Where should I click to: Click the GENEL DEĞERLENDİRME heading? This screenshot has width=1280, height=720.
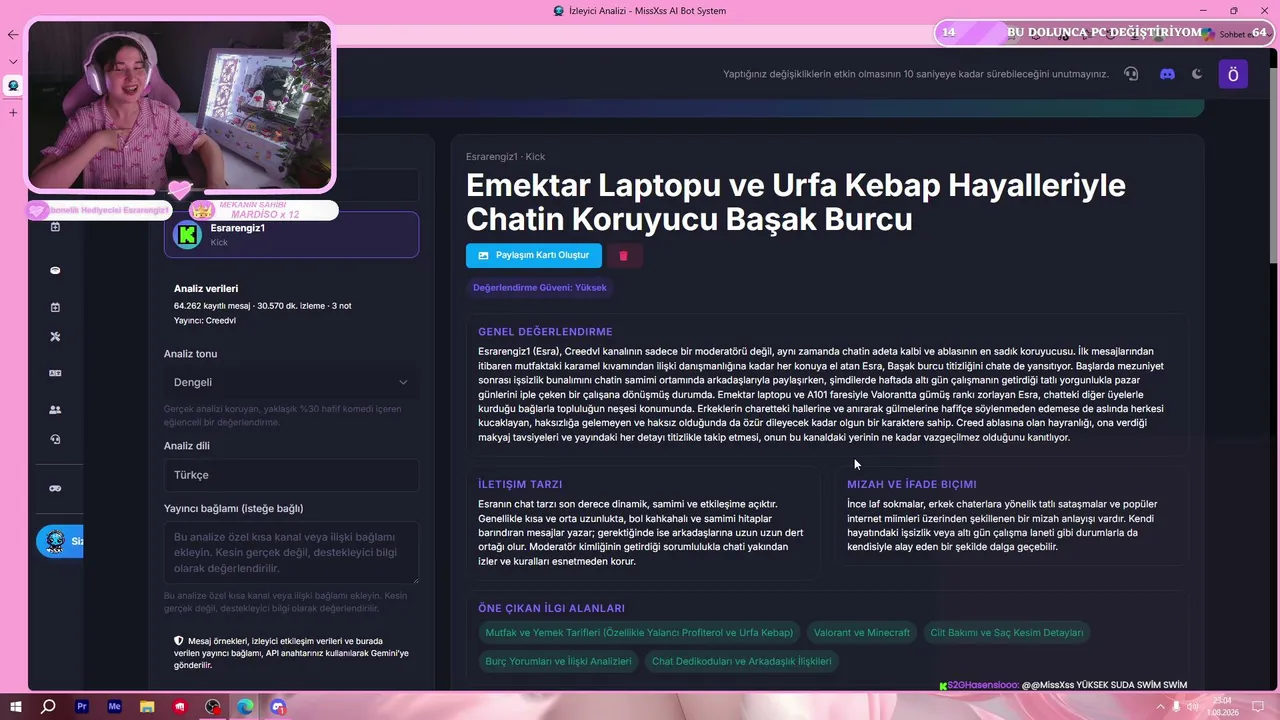click(545, 332)
